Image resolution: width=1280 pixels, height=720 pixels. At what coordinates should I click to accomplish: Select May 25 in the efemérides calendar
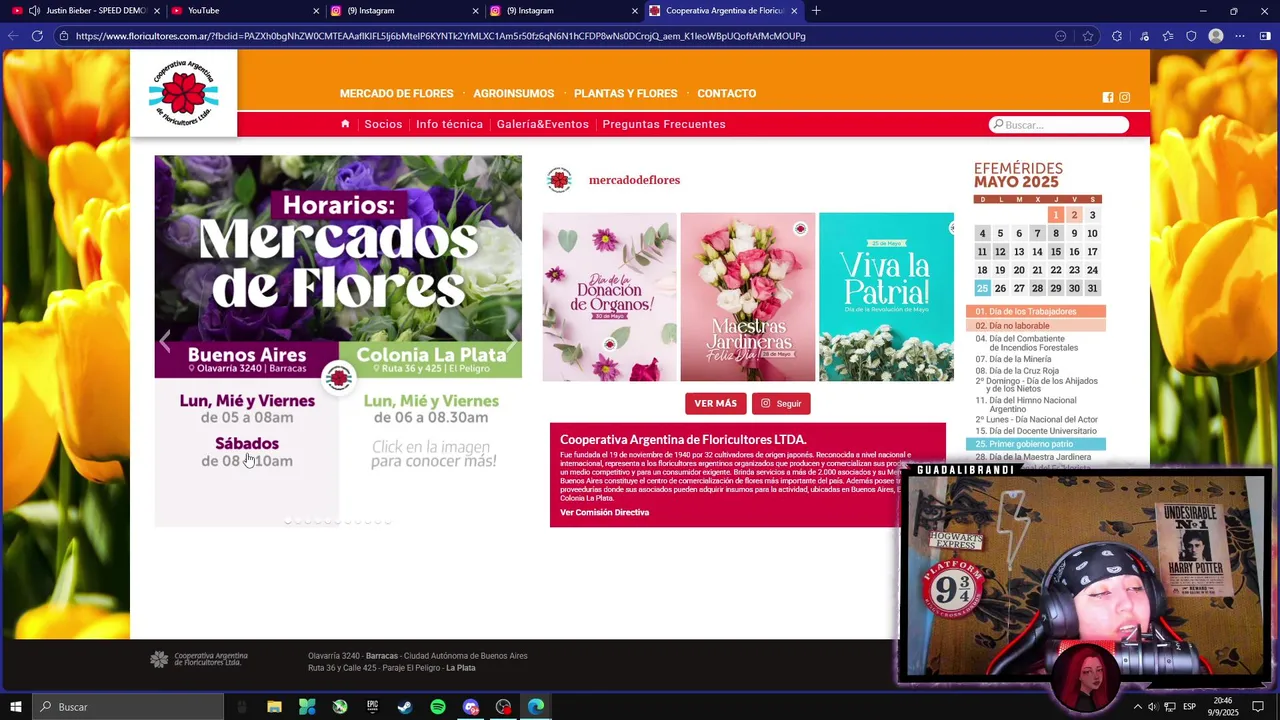pyautogui.click(x=982, y=288)
